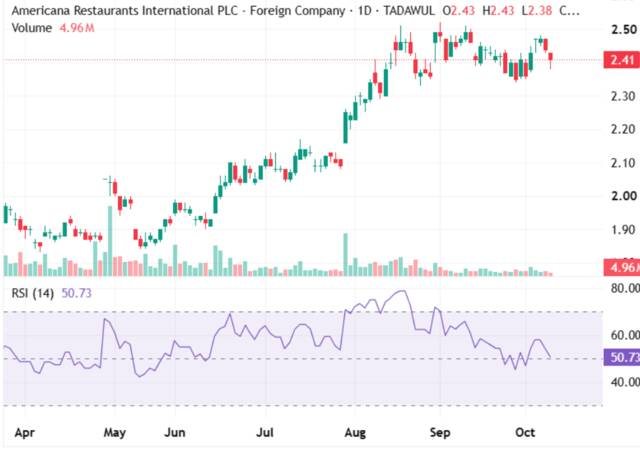The width and height of the screenshot is (640, 459).
Task: Select the Jul label on time axis
Action: coord(265,432)
